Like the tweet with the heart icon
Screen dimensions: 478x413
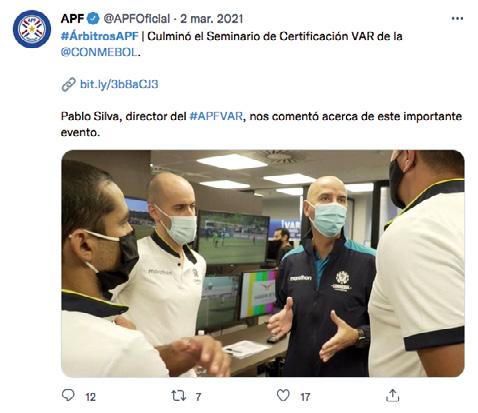[283, 395]
